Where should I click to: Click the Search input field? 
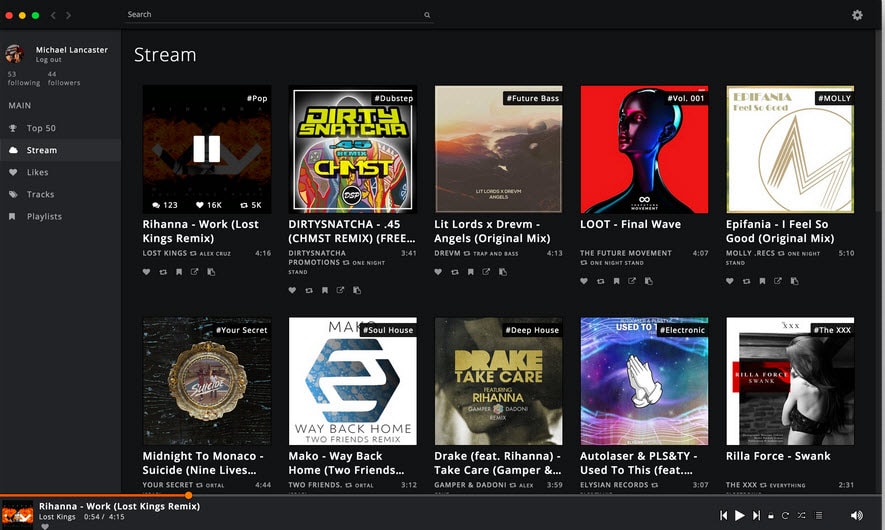click(x=275, y=15)
